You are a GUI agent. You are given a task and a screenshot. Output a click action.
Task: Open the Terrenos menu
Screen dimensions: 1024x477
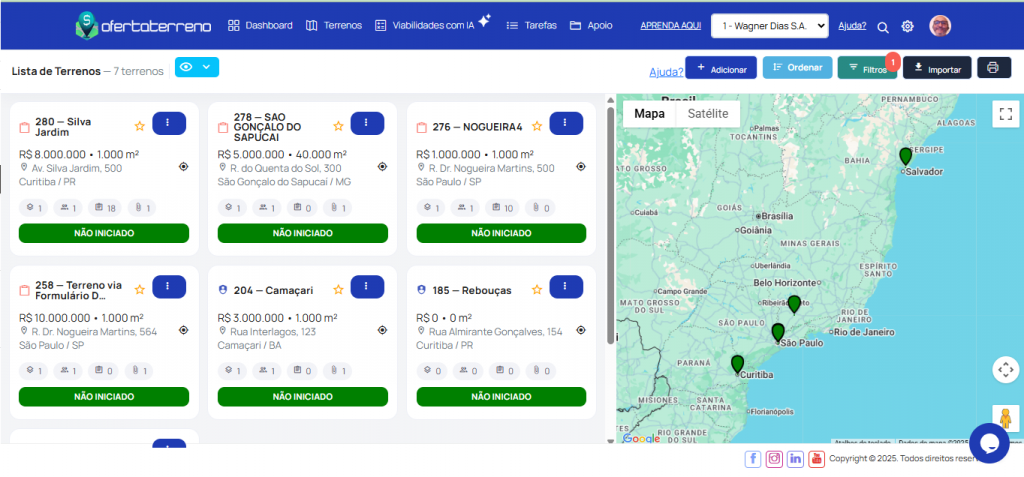click(x=334, y=25)
